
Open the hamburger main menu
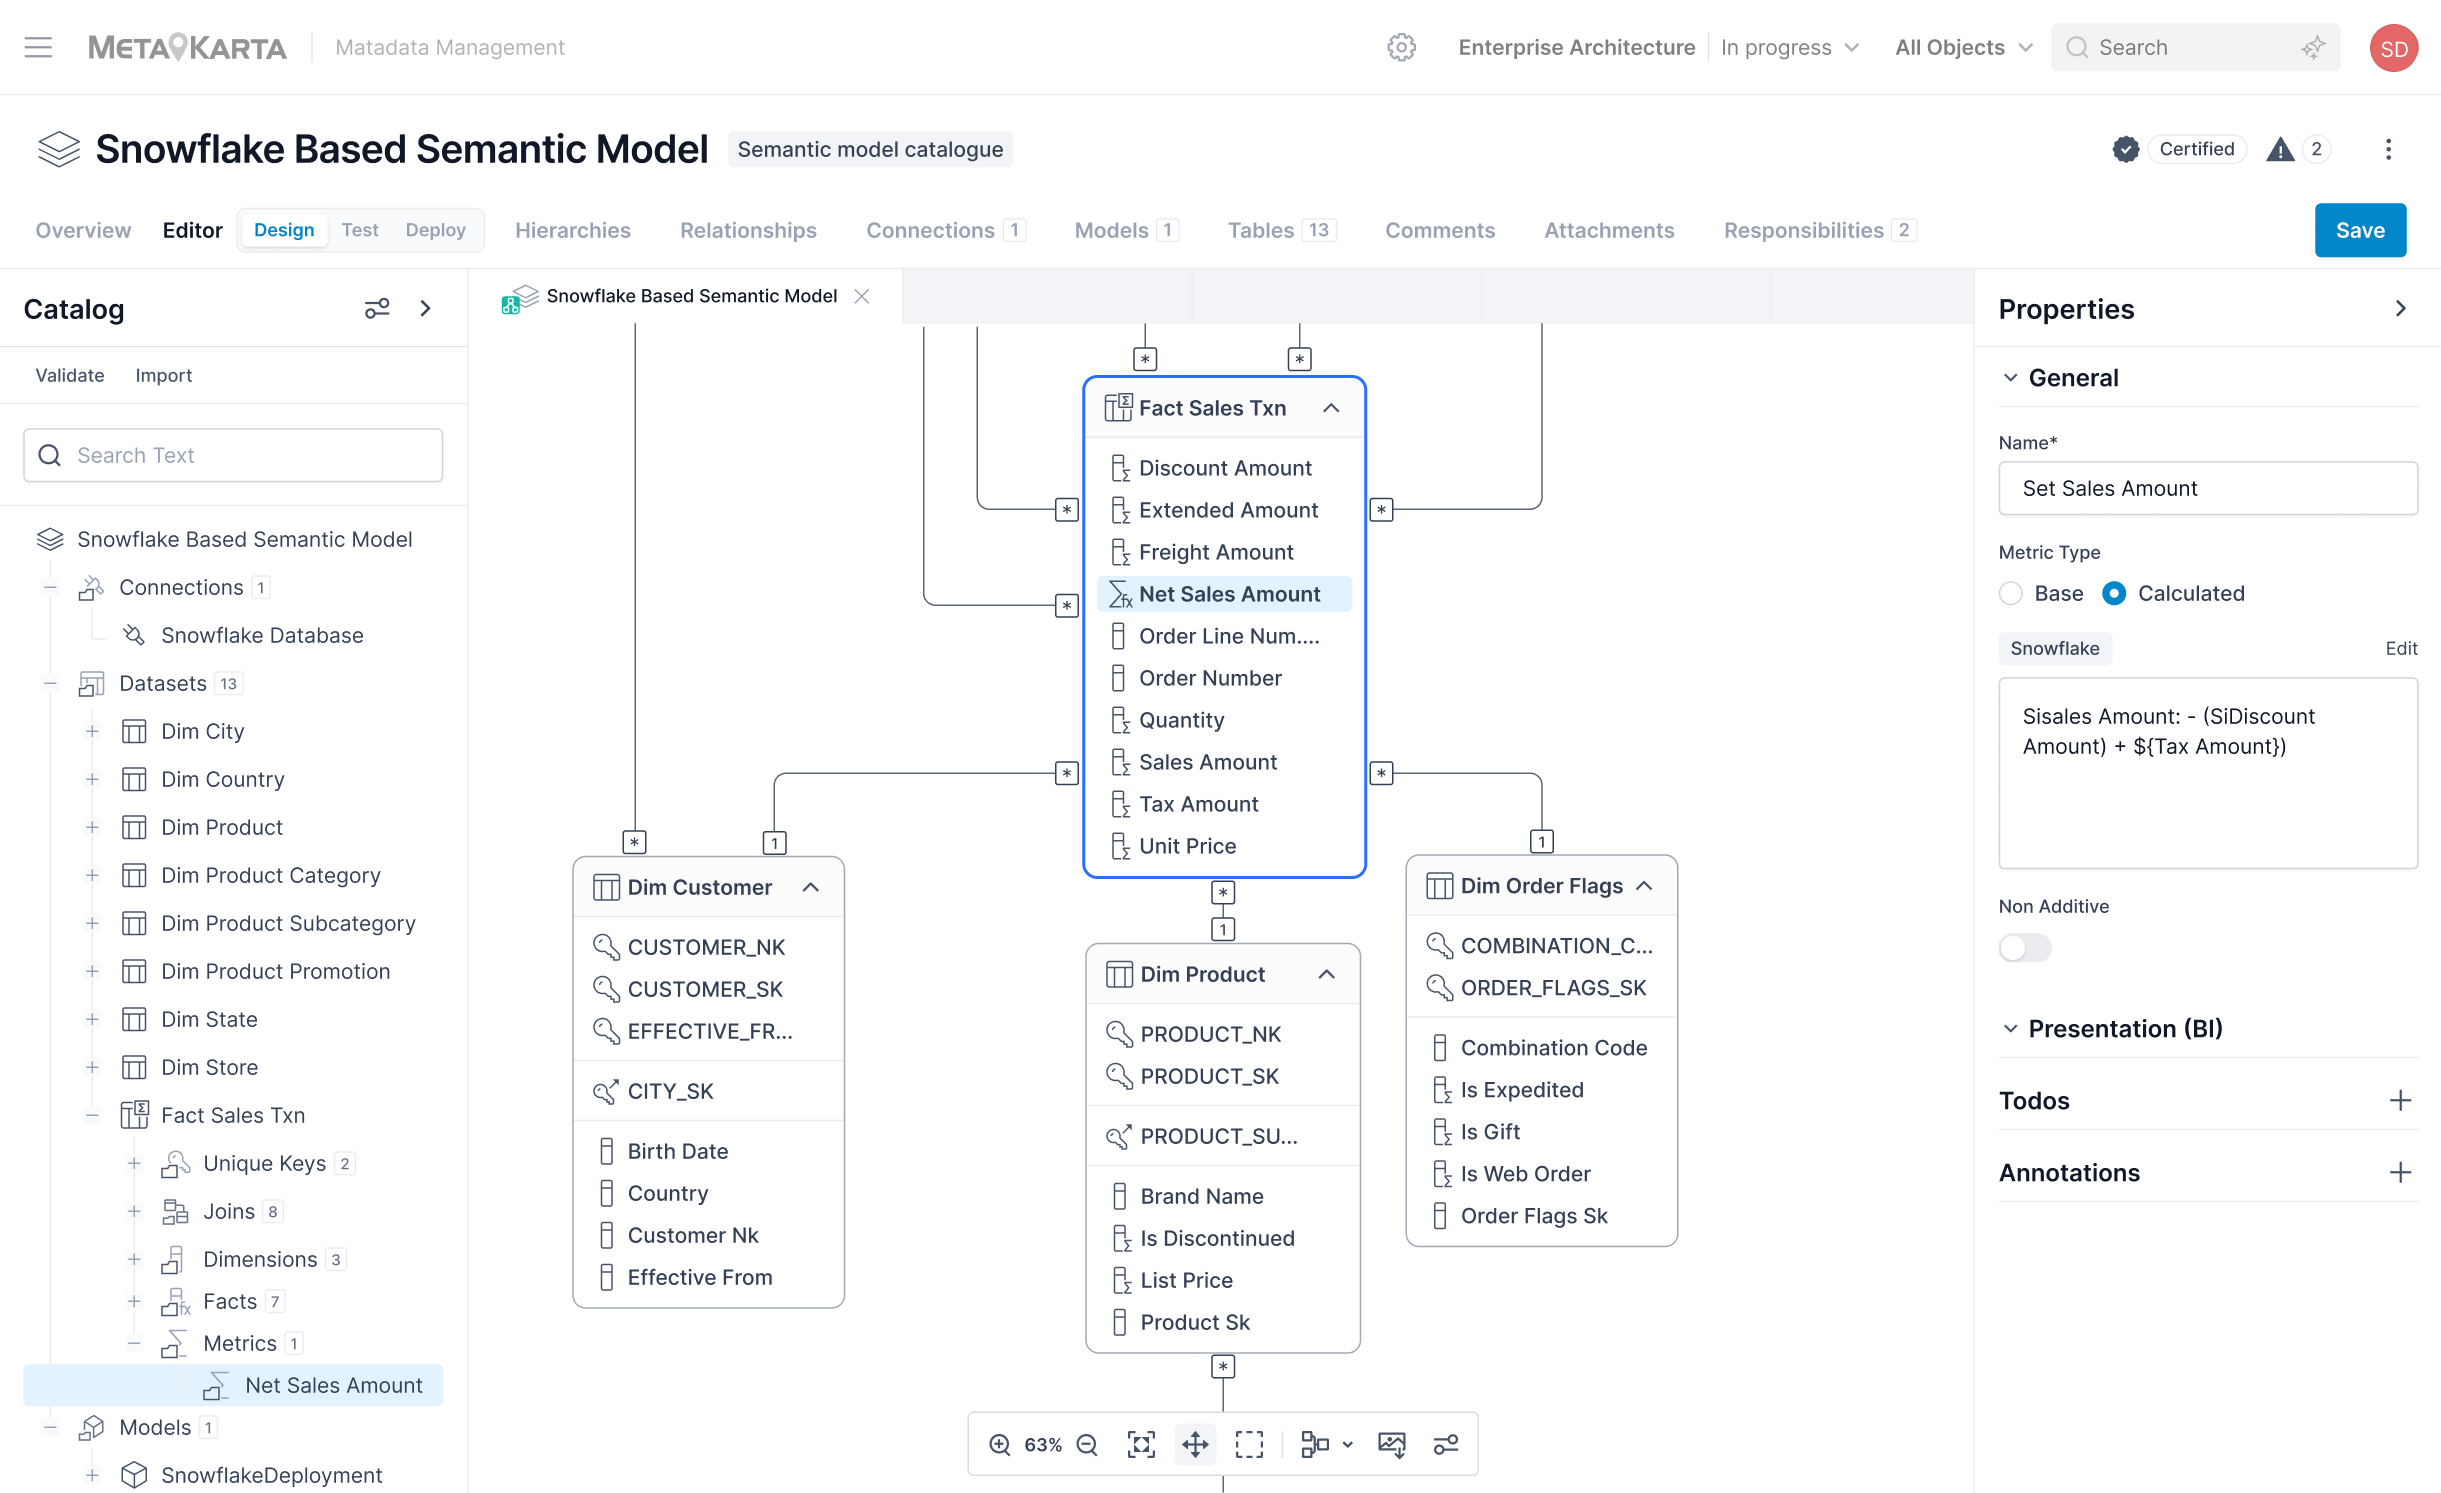pos(38,47)
